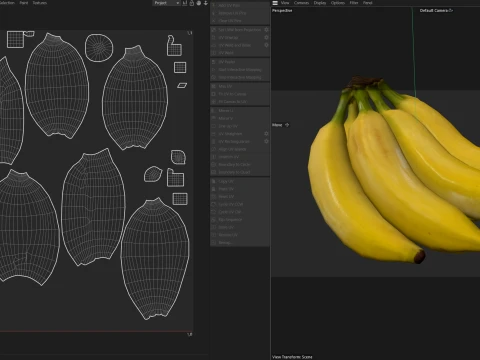The image size is (480, 360).
Task: Choose Mirror V command
Action: tap(240, 118)
